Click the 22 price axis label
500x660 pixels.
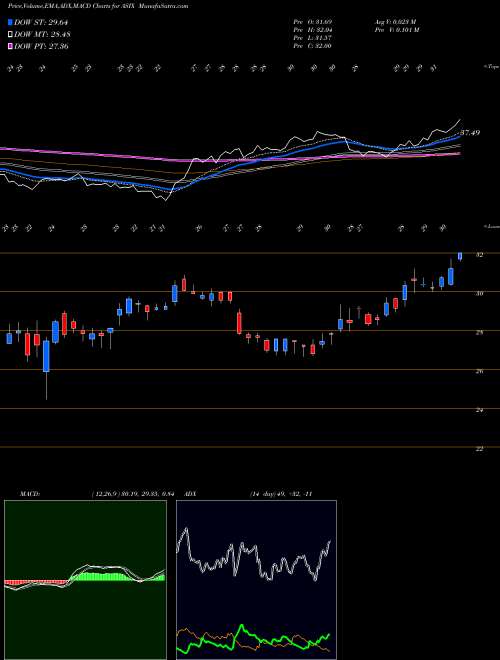479,449
